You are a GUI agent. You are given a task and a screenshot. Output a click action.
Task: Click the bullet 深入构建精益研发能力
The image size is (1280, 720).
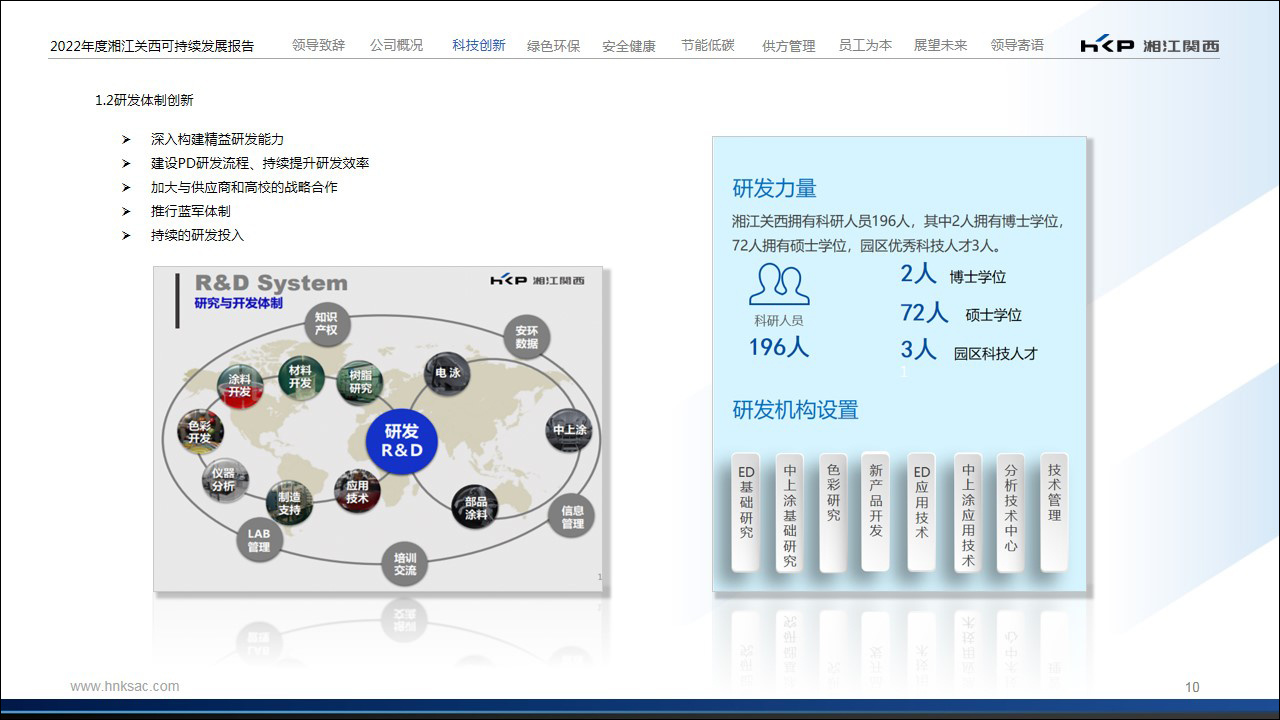pos(217,139)
